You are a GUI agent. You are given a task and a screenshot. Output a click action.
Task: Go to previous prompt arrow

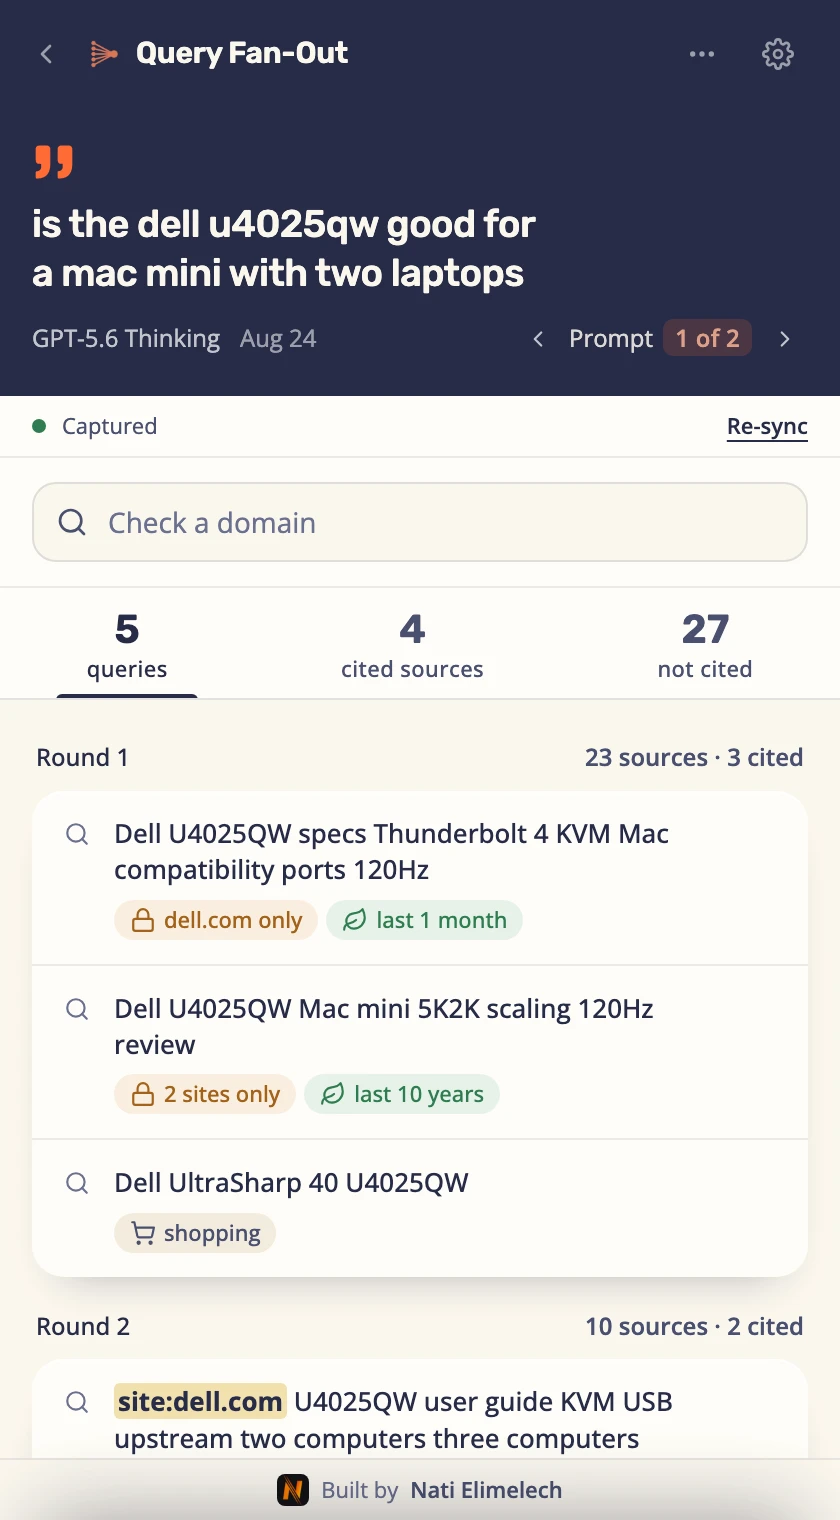[x=538, y=339]
